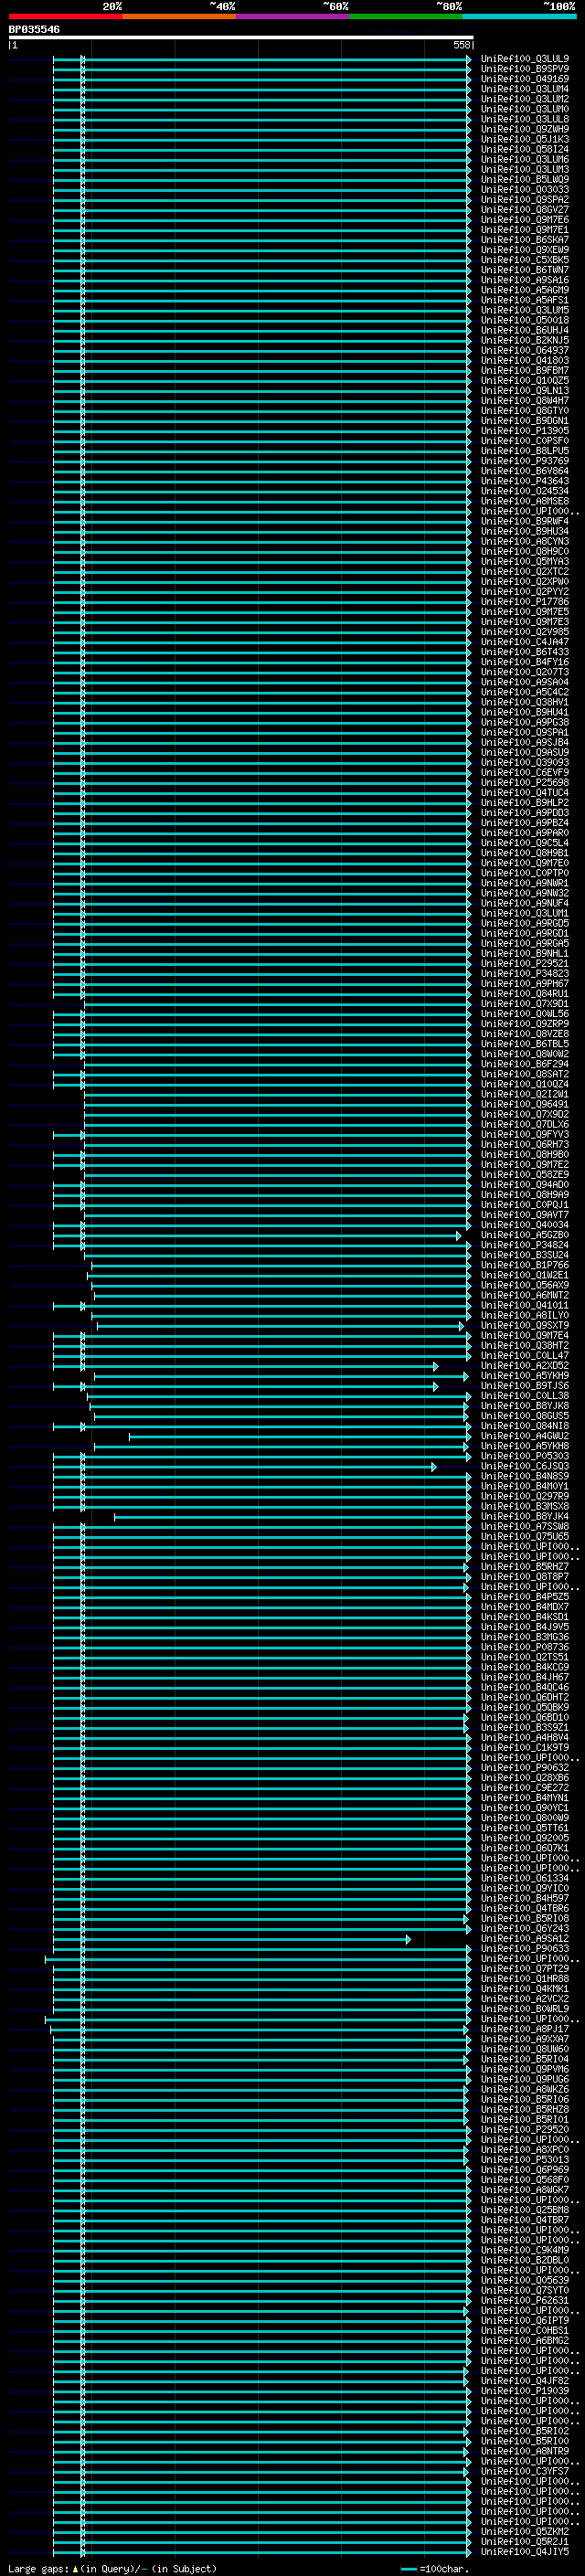Select the UniRef100_A8MSE8 entry
This screenshot has height=2576, width=585.
coord(525,501)
